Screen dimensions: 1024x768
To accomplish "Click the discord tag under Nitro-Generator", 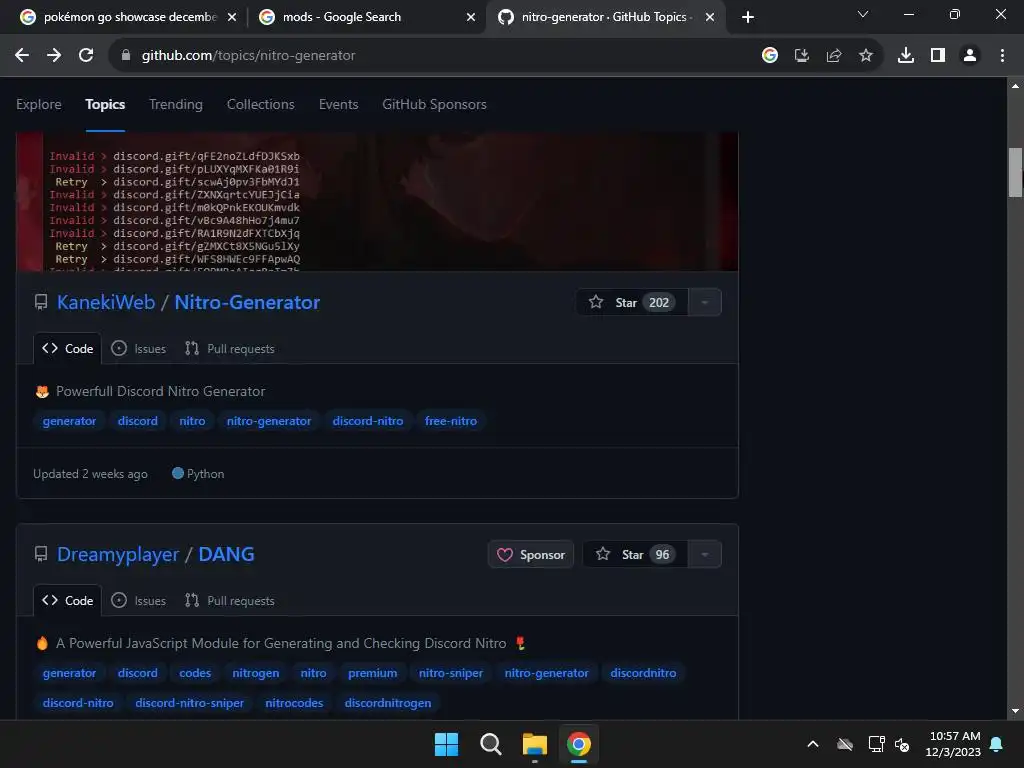I will click(x=138, y=421).
